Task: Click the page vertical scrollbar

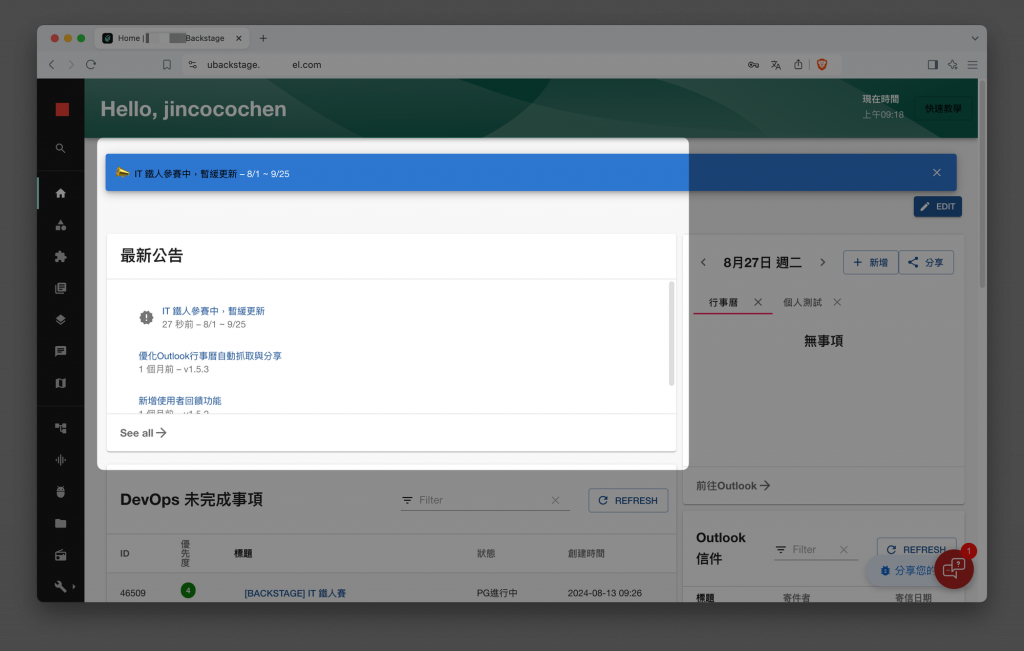Action: point(982,184)
